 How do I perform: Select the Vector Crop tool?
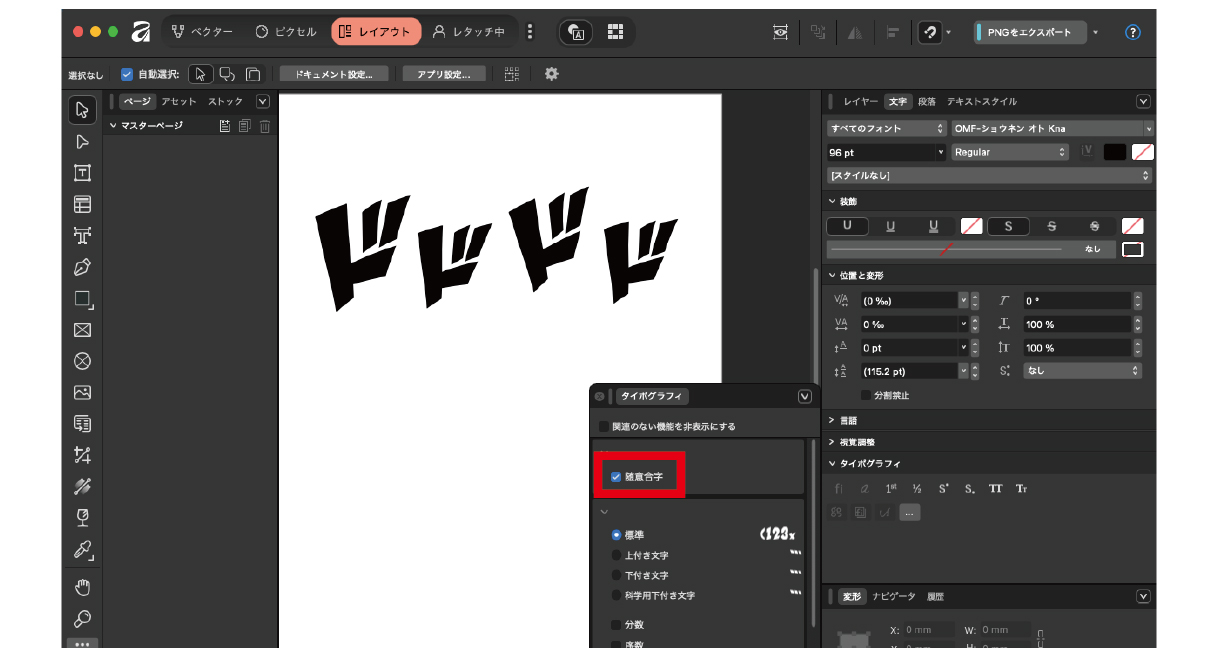click(83, 456)
